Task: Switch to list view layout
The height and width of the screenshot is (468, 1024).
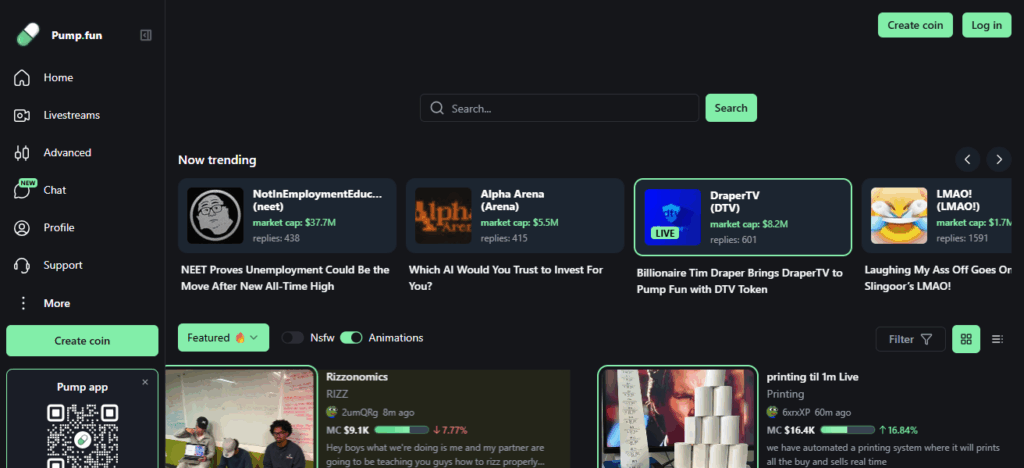Action: click(x=997, y=339)
